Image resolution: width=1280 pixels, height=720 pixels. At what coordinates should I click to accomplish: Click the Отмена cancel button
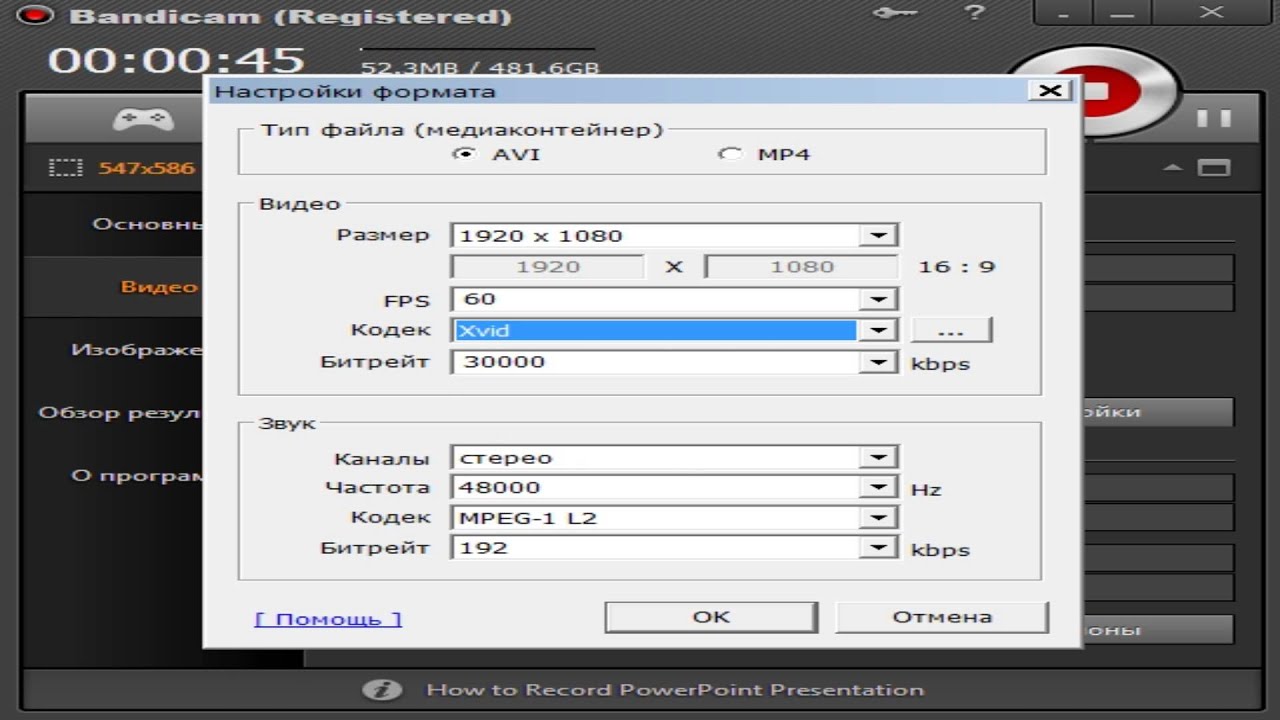click(x=942, y=617)
